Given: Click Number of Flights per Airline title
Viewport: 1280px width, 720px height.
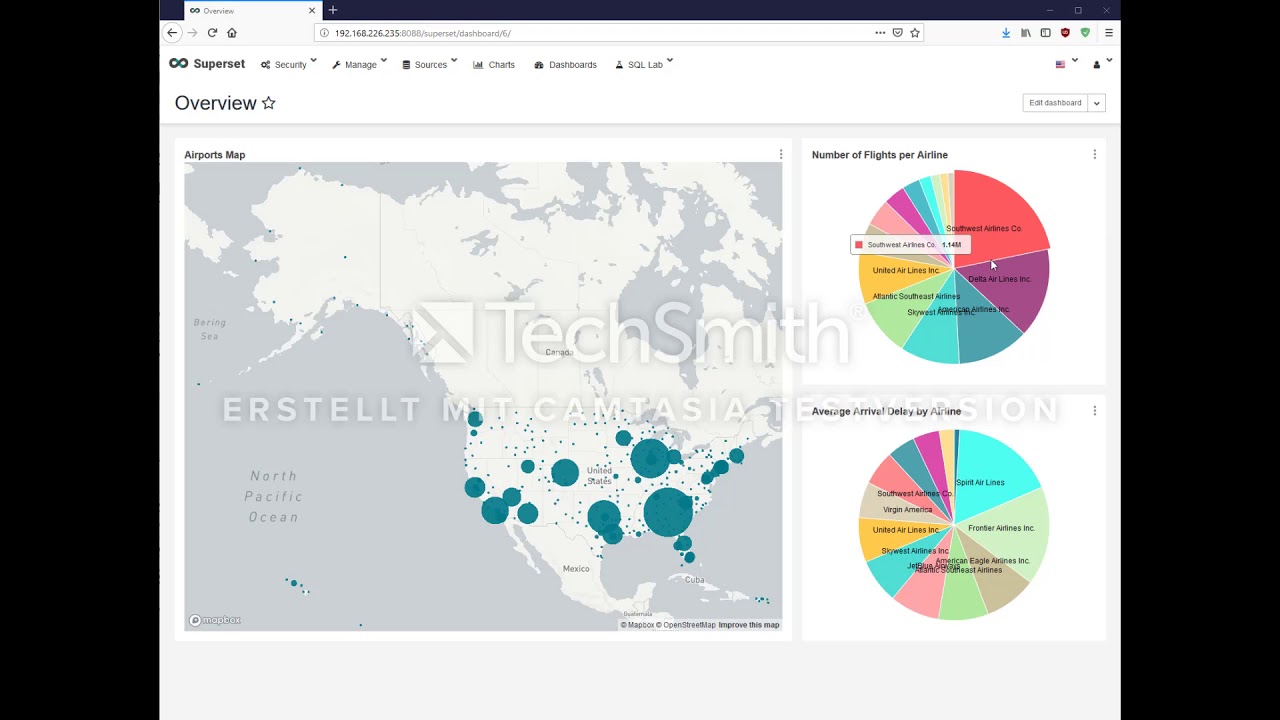Looking at the screenshot, I should (x=880, y=155).
